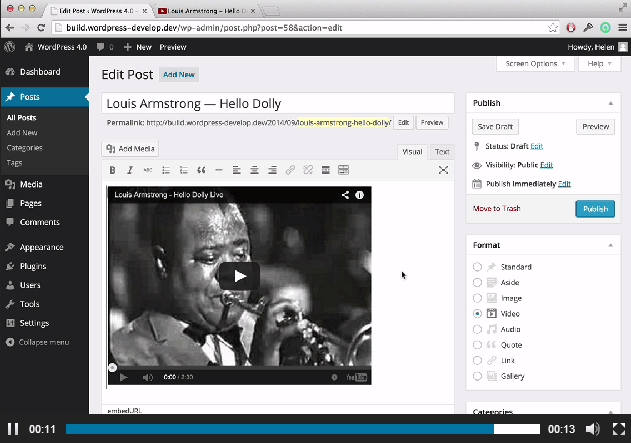
Task: Select the Image post format
Action: coord(477,298)
